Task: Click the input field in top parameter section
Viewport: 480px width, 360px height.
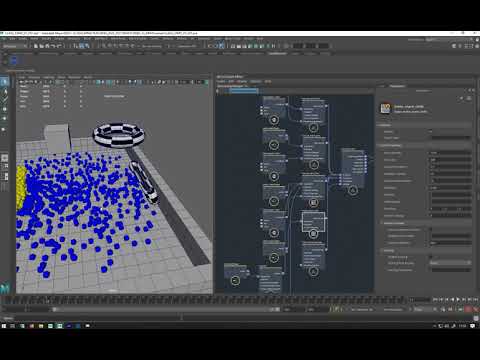Action: [x=450, y=137]
